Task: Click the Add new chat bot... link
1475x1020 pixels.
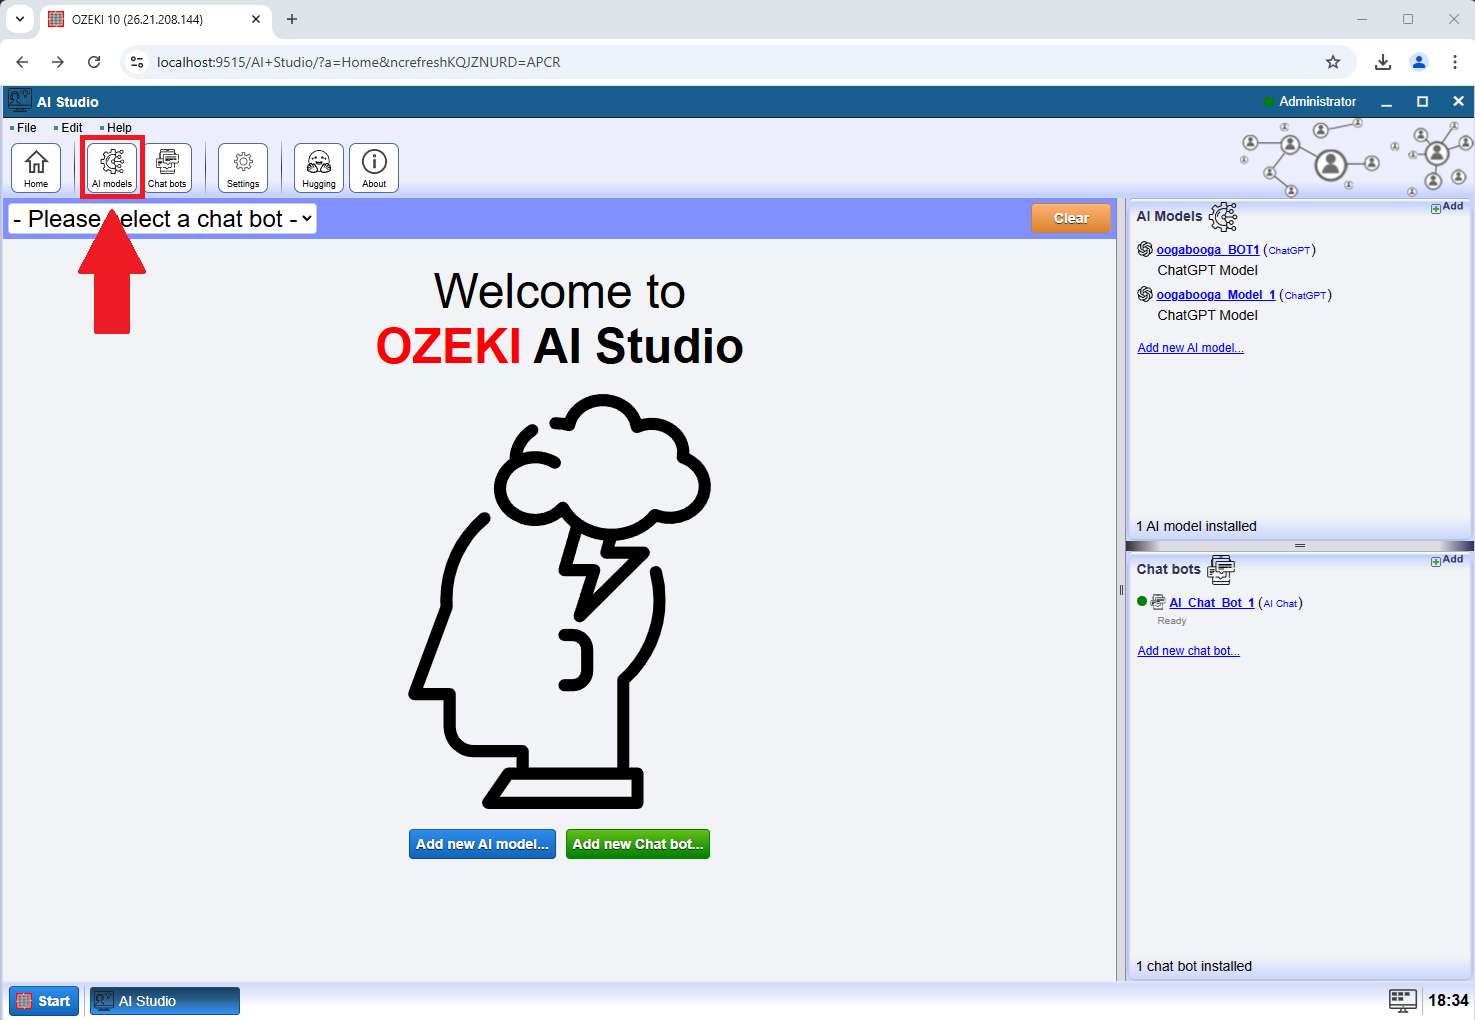Action: click(1189, 651)
